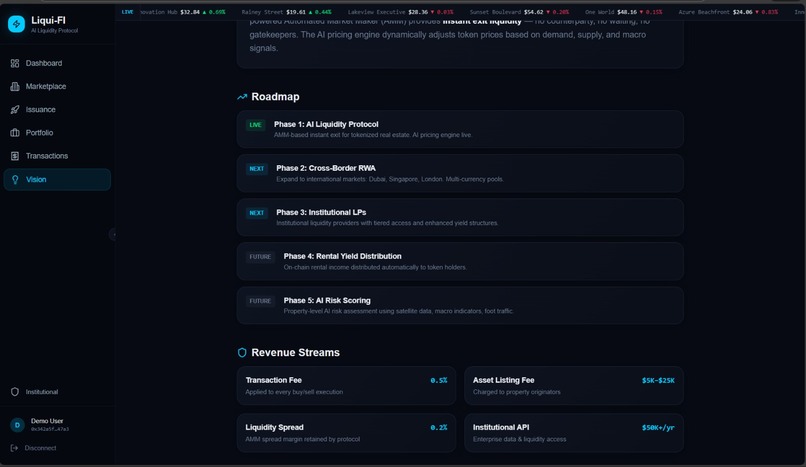Click 'Applied to every buy/sell execution' text

tap(294, 392)
